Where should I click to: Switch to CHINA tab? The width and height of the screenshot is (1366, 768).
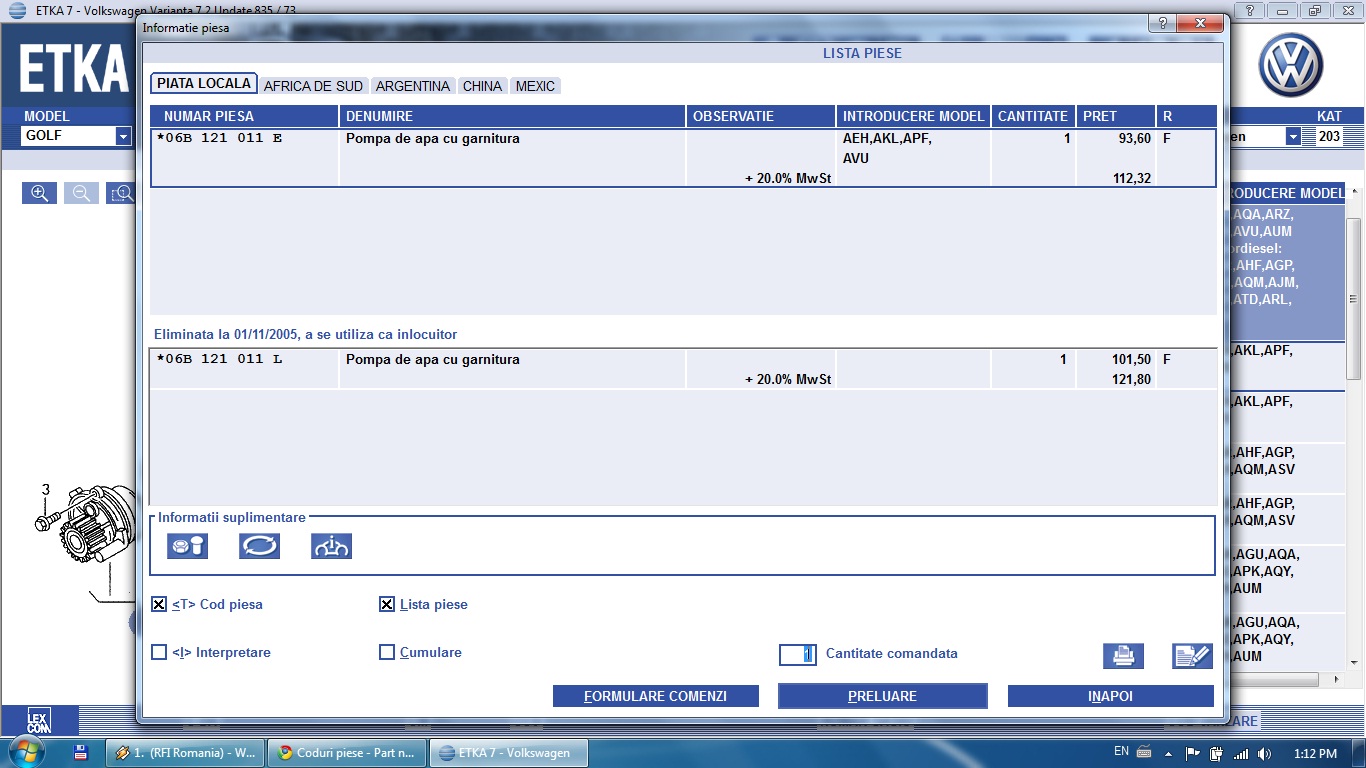coord(482,86)
